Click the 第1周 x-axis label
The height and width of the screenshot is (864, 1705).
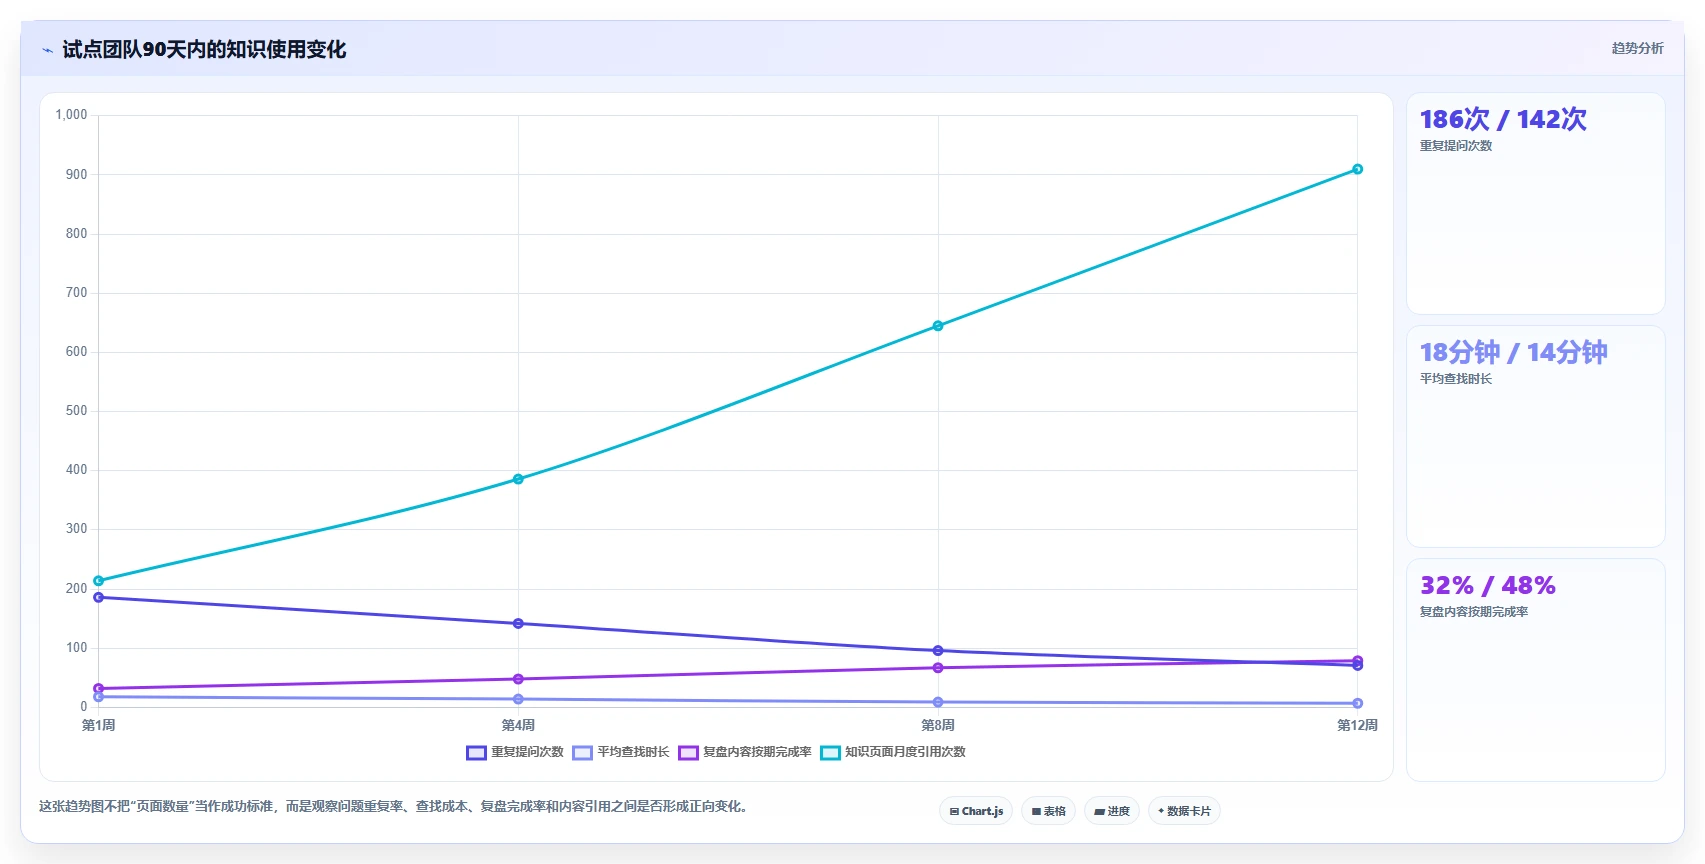tap(98, 725)
